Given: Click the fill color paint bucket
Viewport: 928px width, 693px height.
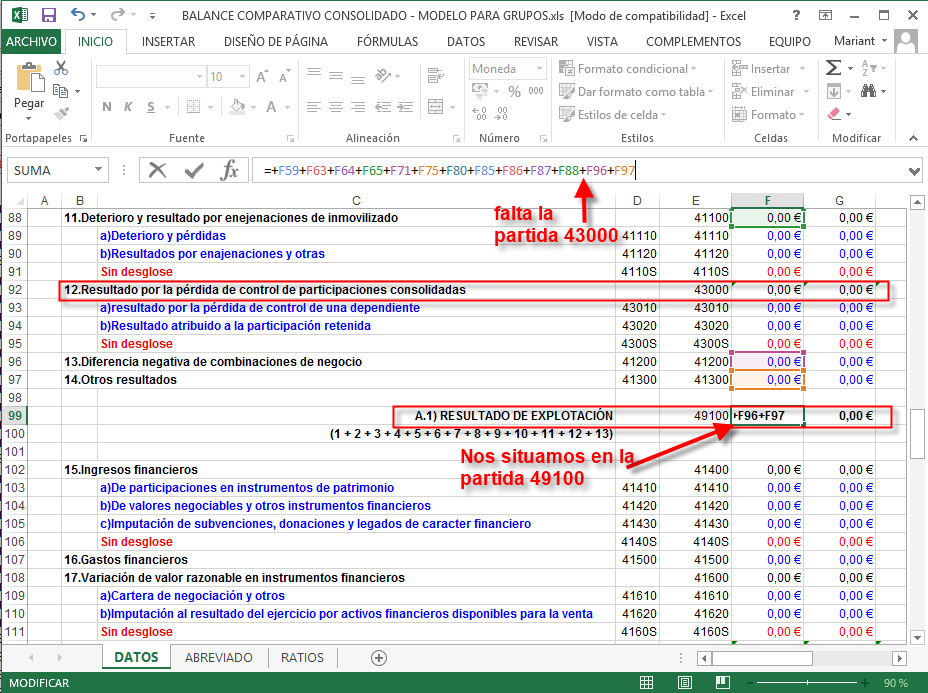Looking at the screenshot, I should point(237,107).
